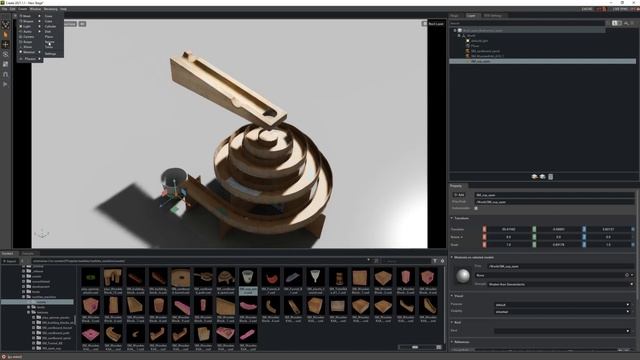Screen dimensions: 640x360
Task: Choose Cylinder from the Mesh submenu
Action: (51, 26)
